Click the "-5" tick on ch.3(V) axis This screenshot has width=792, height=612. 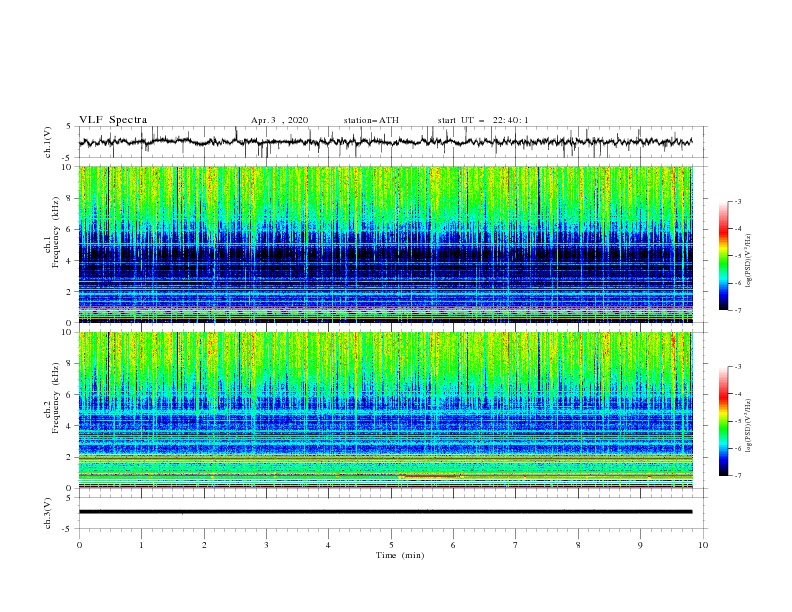(x=68, y=529)
